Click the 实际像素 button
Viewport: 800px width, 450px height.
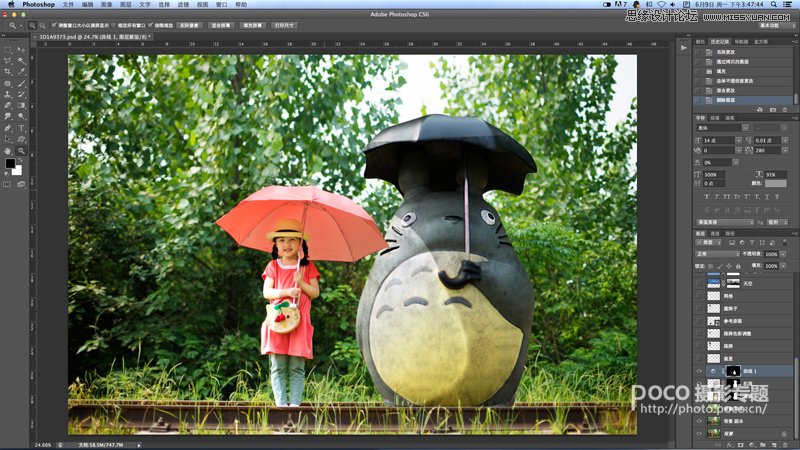(x=189, y=25)
